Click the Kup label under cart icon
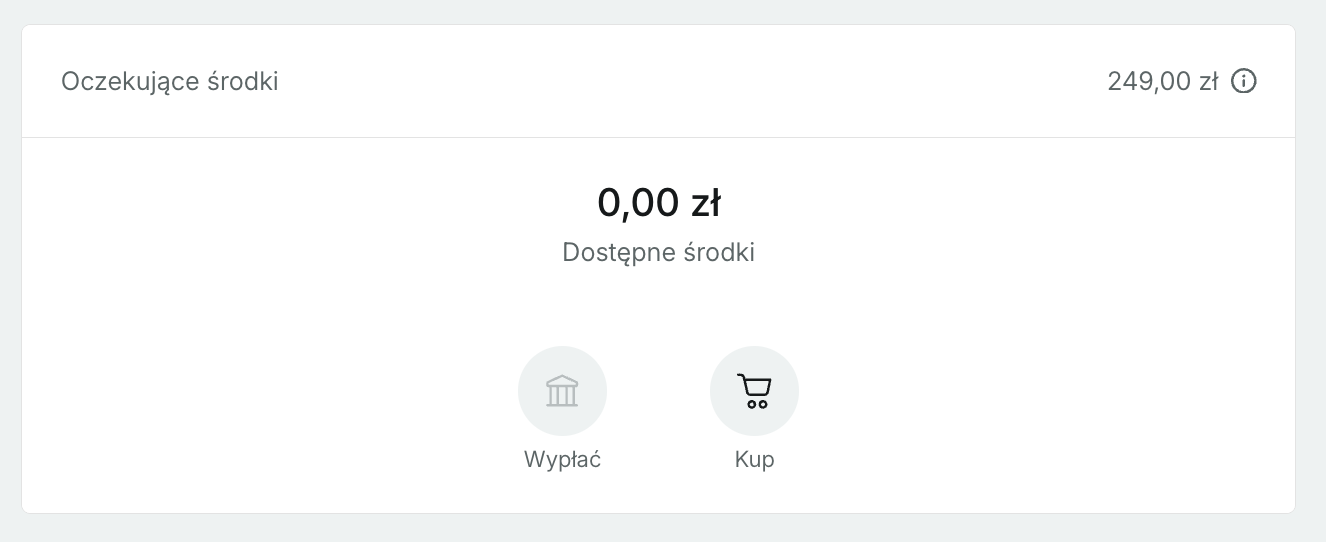The image size is (1326, 542). tap(754, 460)
